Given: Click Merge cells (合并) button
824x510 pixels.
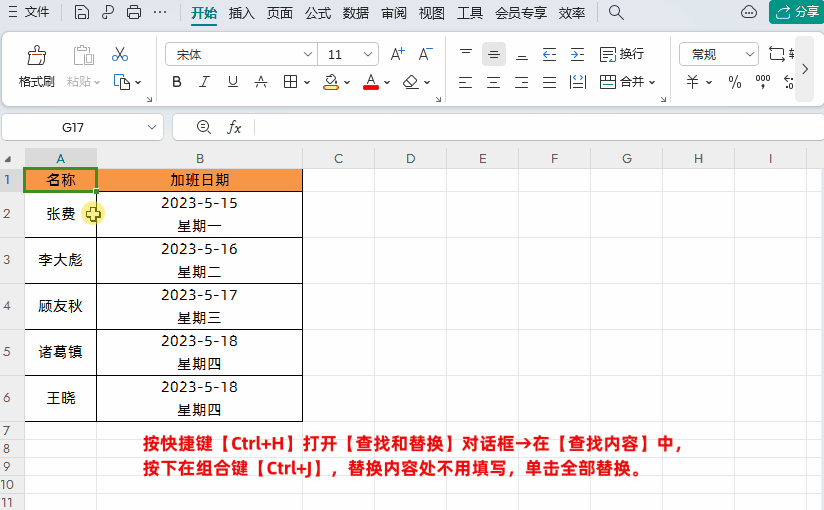Looking at the screenshot, I should coord(622,82).
